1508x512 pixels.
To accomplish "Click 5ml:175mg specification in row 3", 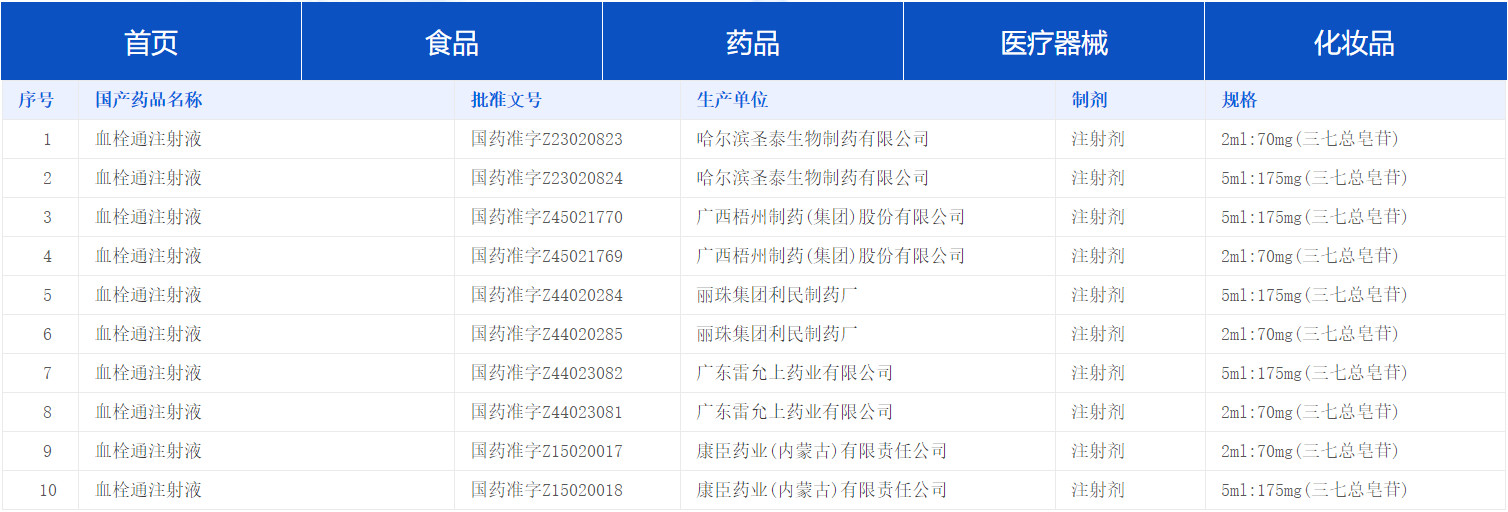I will [x=1314, y=217].
